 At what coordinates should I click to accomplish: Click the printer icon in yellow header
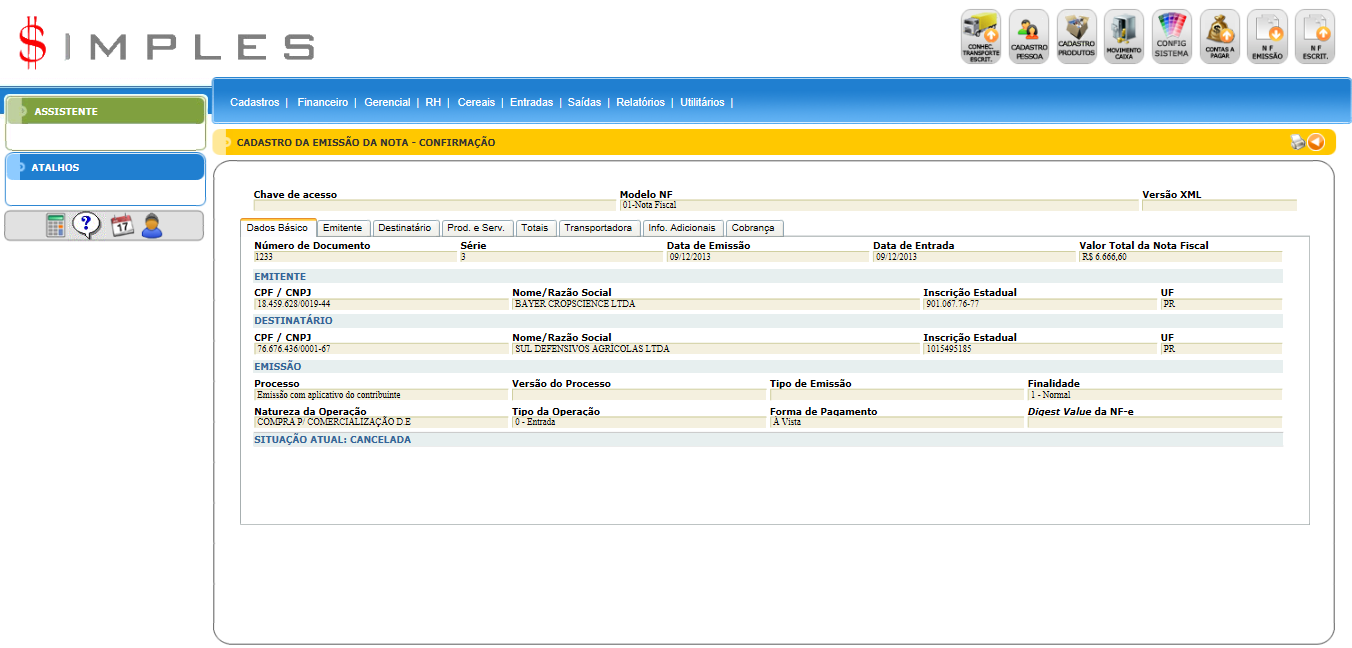1298,142
